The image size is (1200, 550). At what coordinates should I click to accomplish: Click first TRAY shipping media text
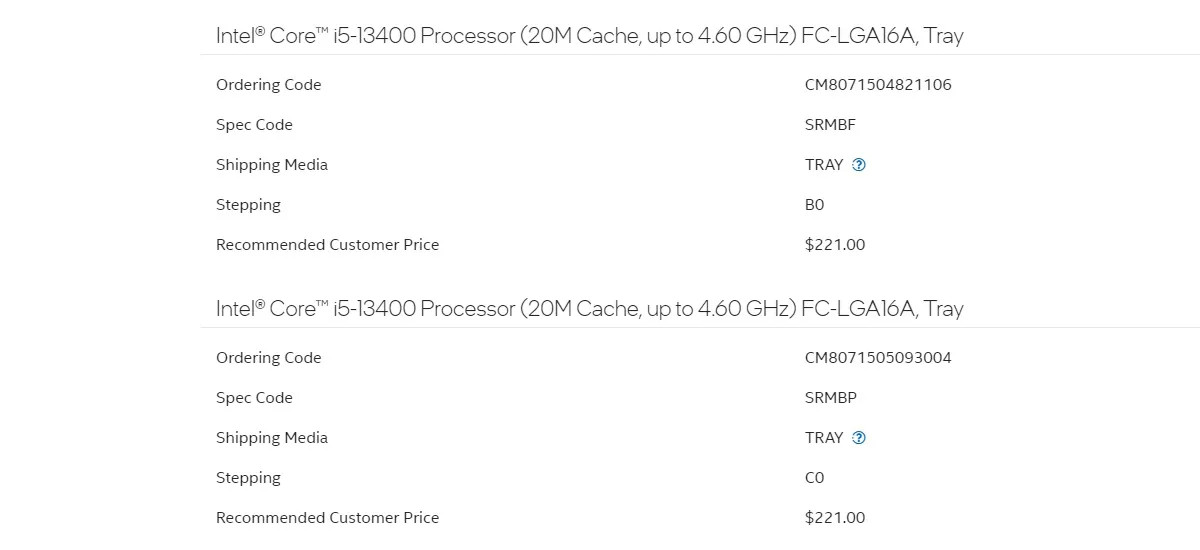(x=824, y=165)
